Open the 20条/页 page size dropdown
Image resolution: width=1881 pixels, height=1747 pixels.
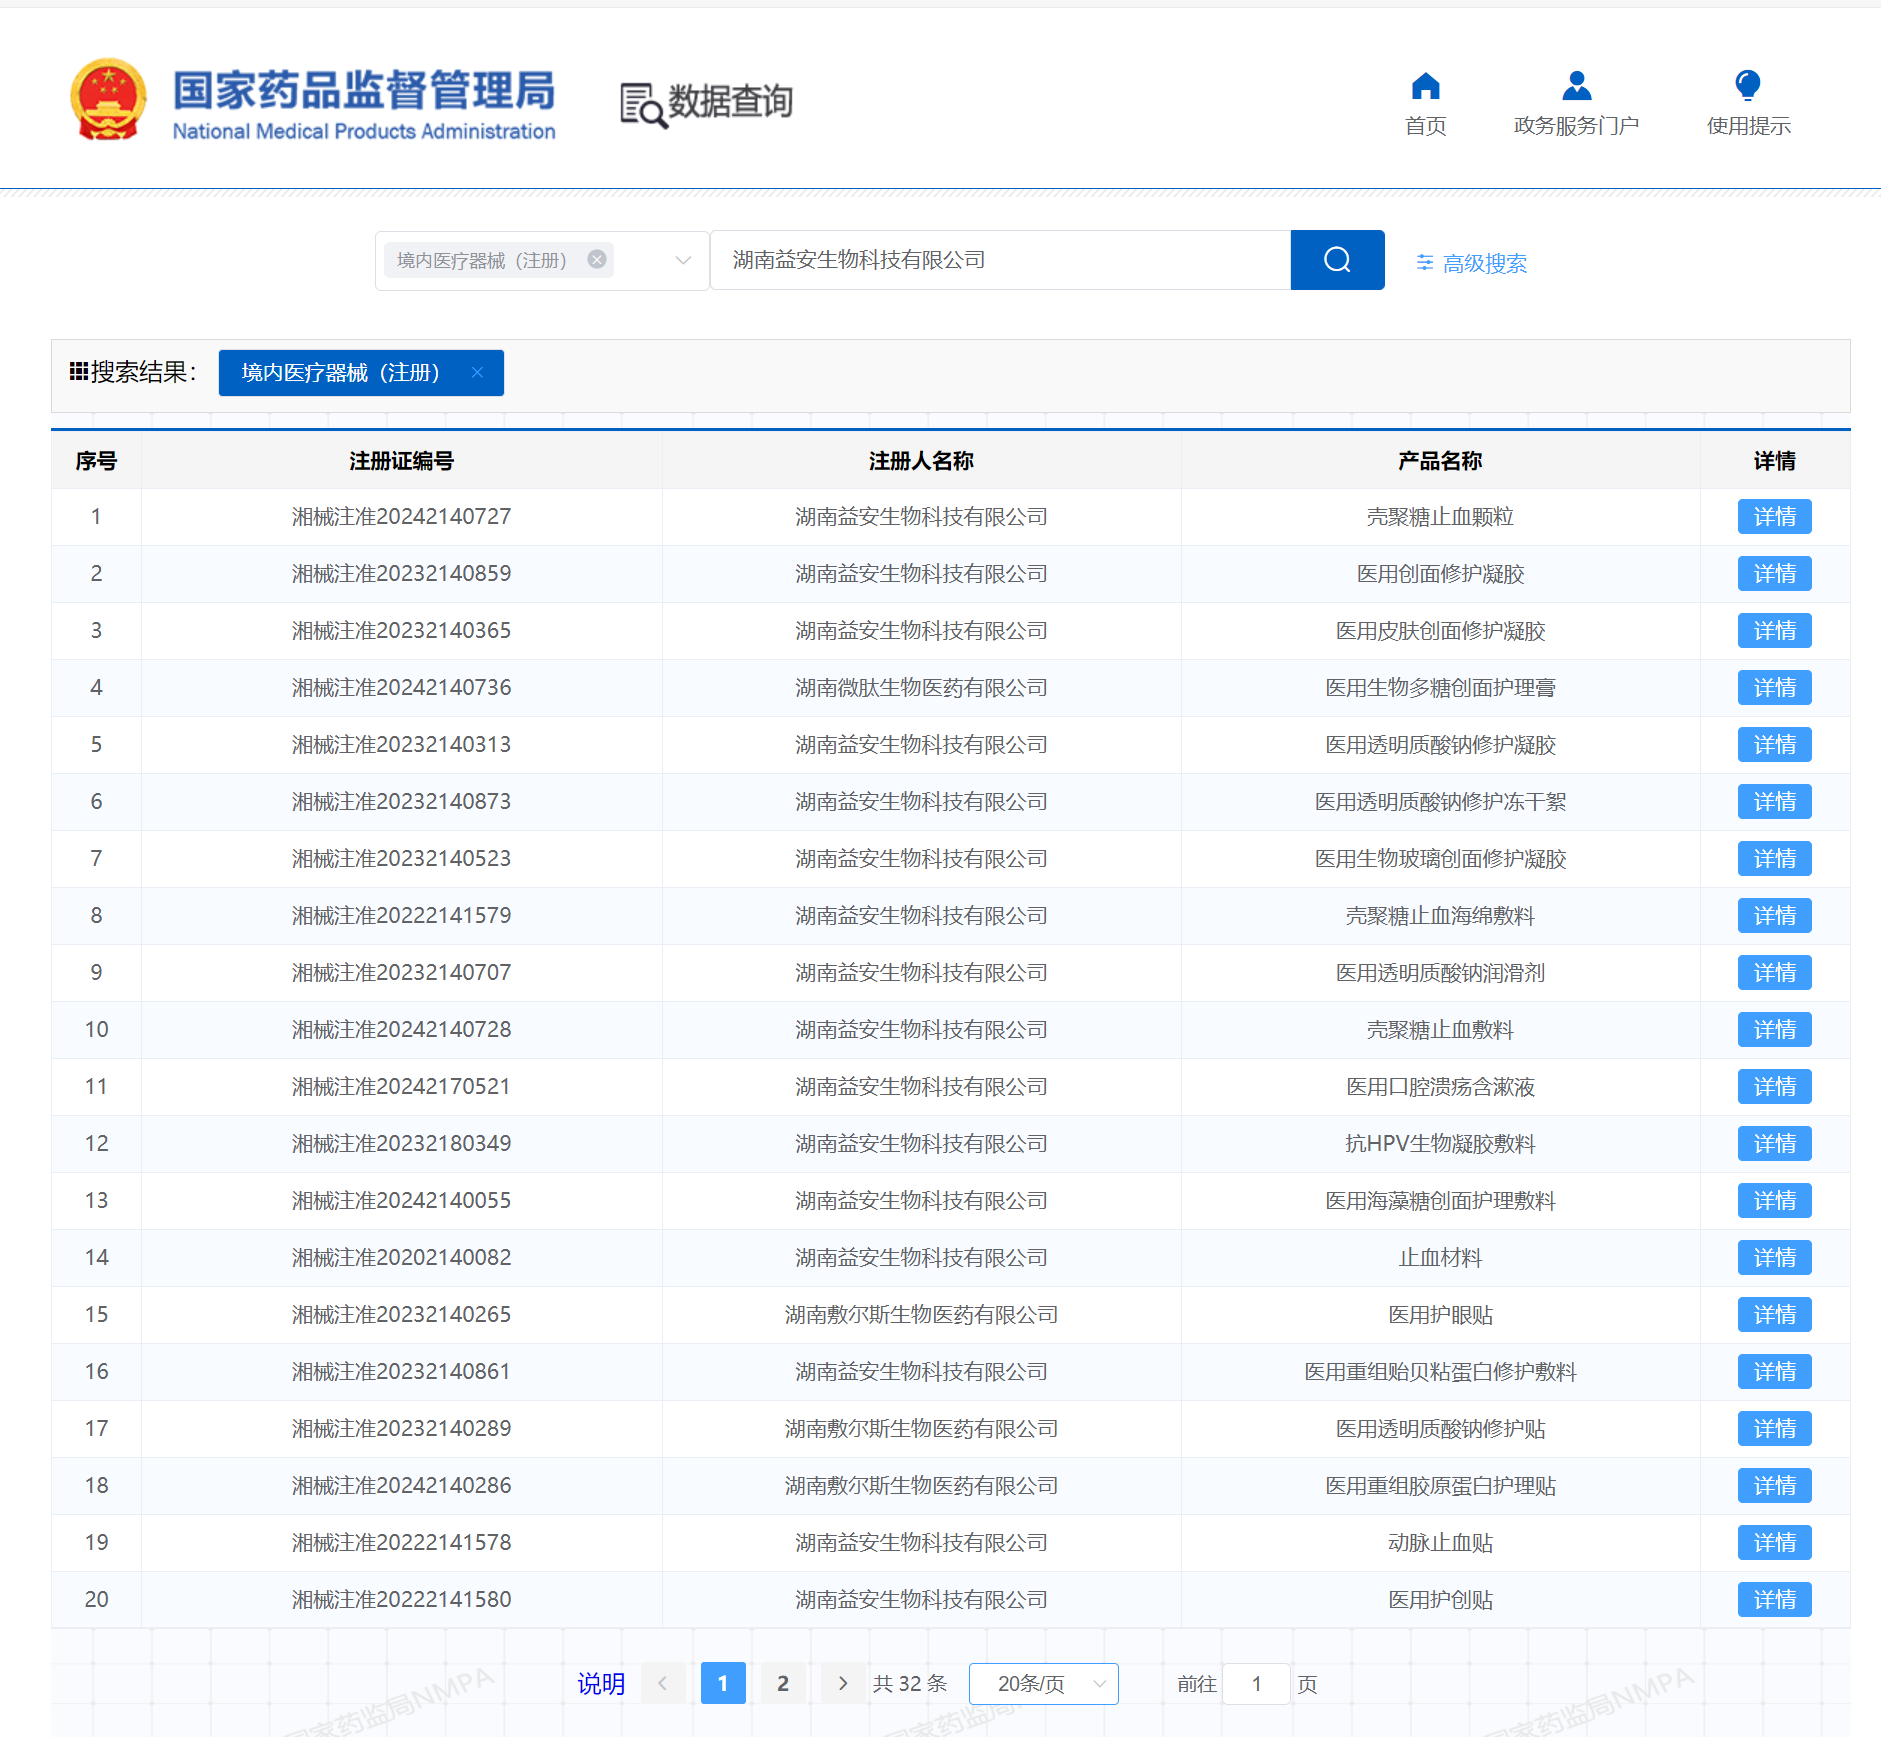(1043, 1684)
